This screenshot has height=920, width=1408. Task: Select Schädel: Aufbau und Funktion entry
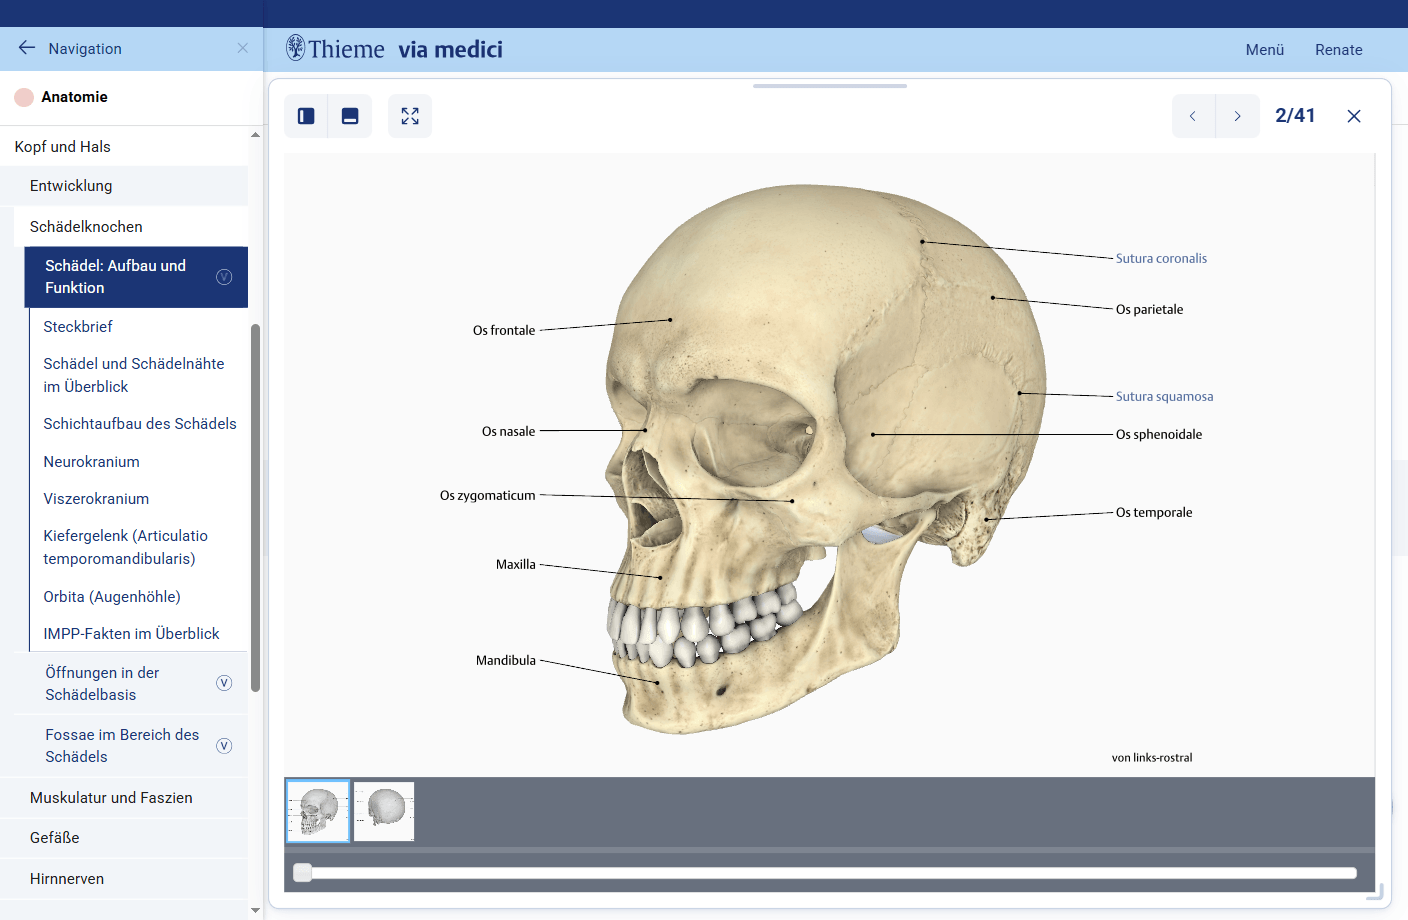coord(115,277)
